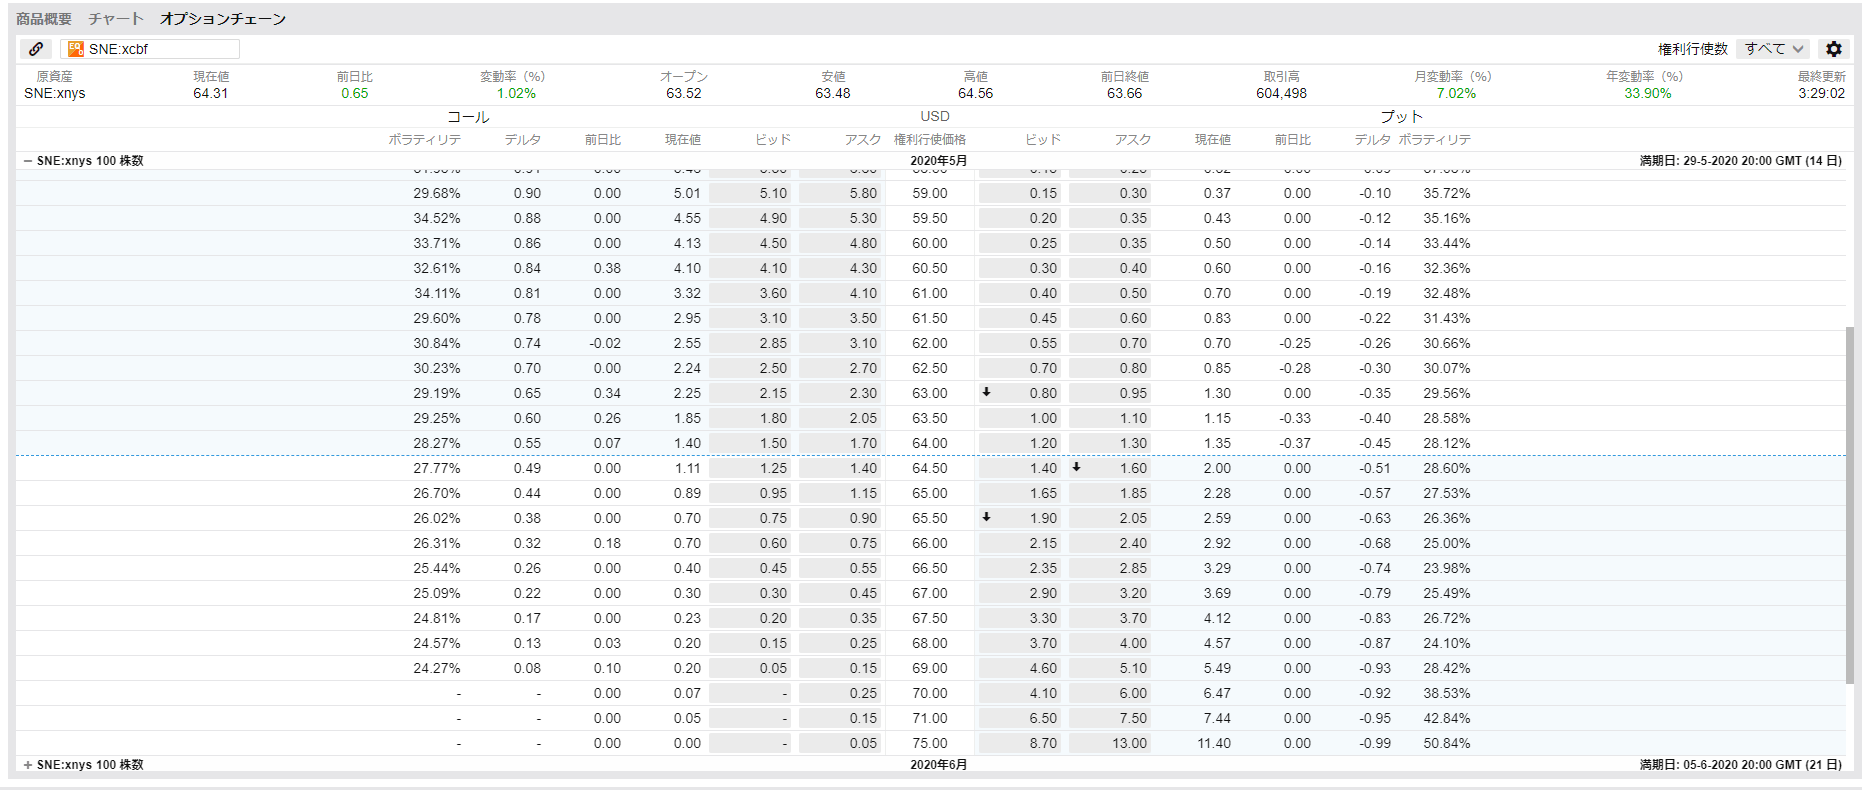Click call ask 1.40 at strike 64.50
This screenshot has width=1870, height=790.
840,468
